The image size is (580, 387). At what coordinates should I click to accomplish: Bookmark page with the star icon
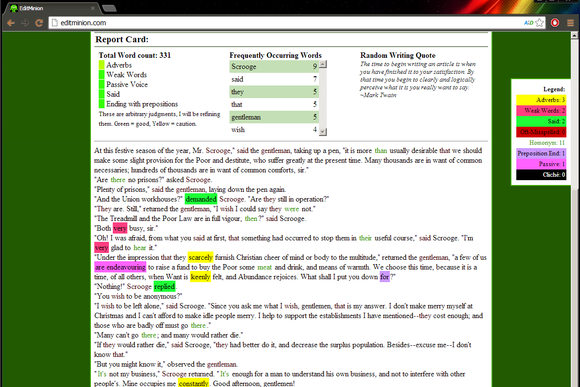(x=540, y=23)
